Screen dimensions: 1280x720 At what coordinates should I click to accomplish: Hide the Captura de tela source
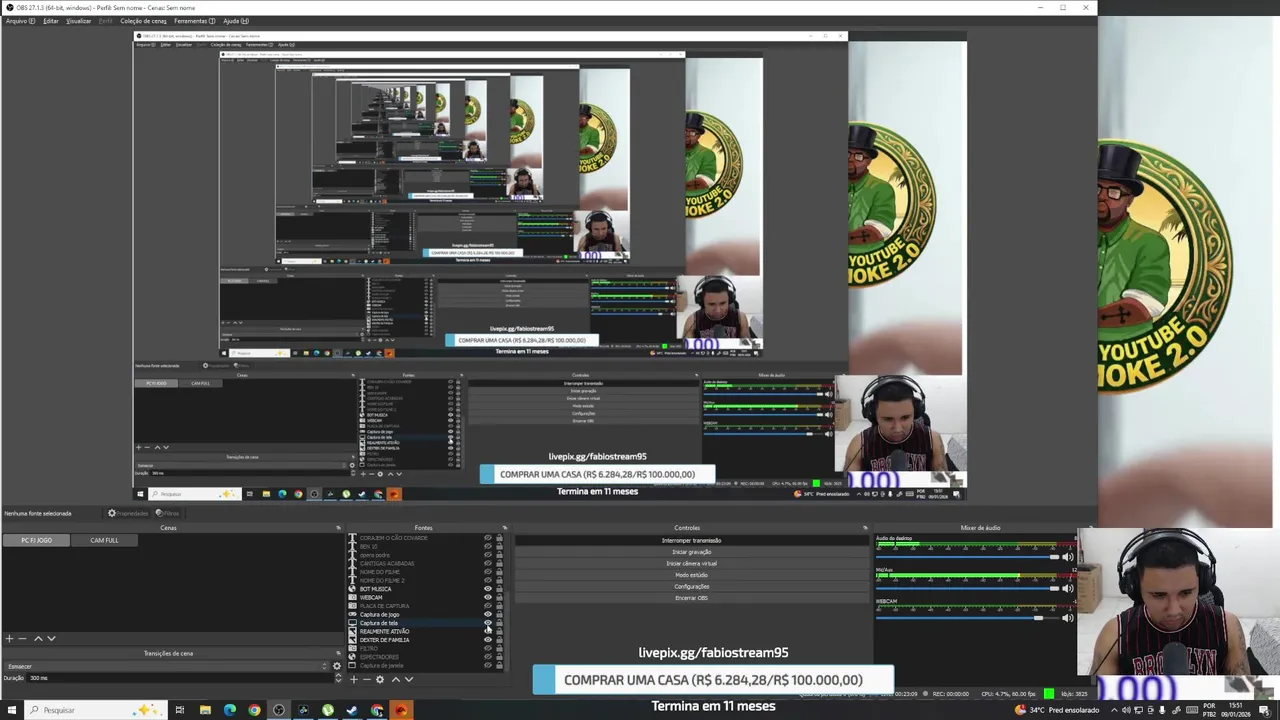click(488, 623)
